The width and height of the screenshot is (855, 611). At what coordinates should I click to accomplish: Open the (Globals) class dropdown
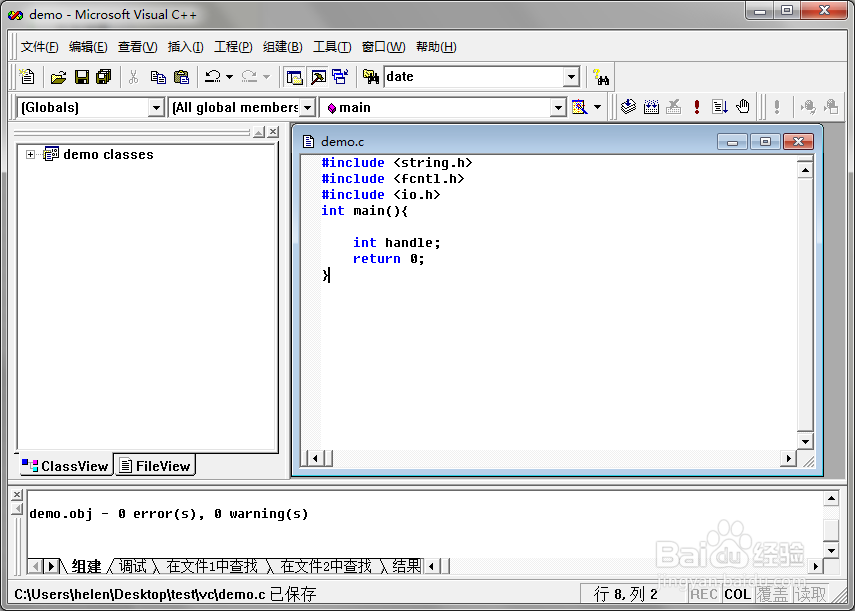[x=156, y=107]
